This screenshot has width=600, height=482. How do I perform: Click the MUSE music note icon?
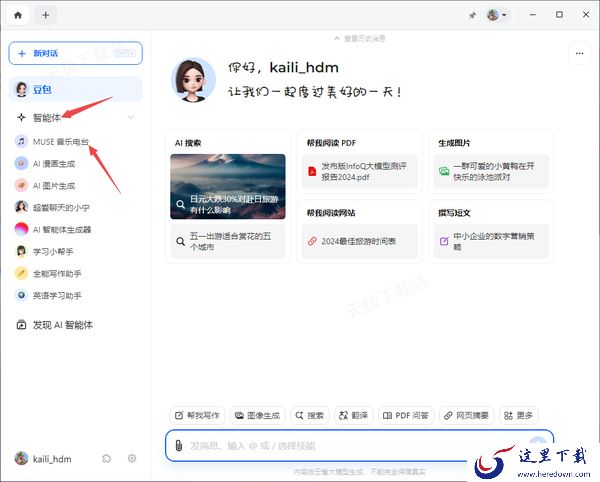click(x=21, y=142)
